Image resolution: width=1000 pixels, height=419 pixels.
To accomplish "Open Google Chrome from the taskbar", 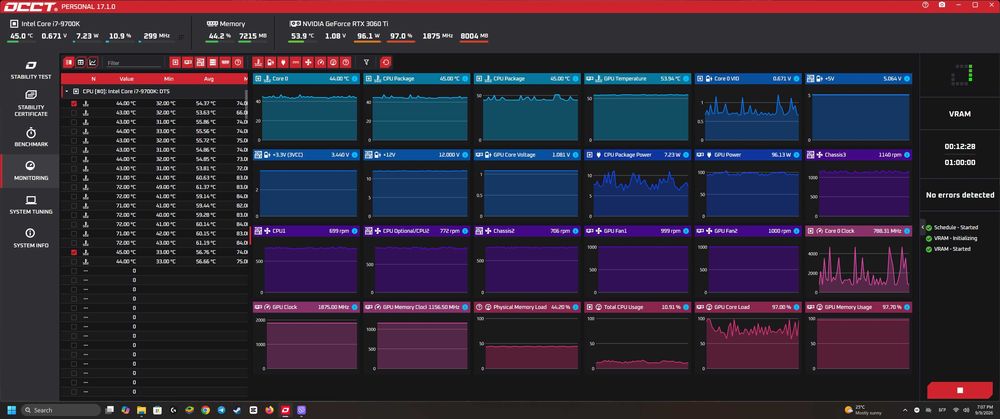I will coord(205,410).
